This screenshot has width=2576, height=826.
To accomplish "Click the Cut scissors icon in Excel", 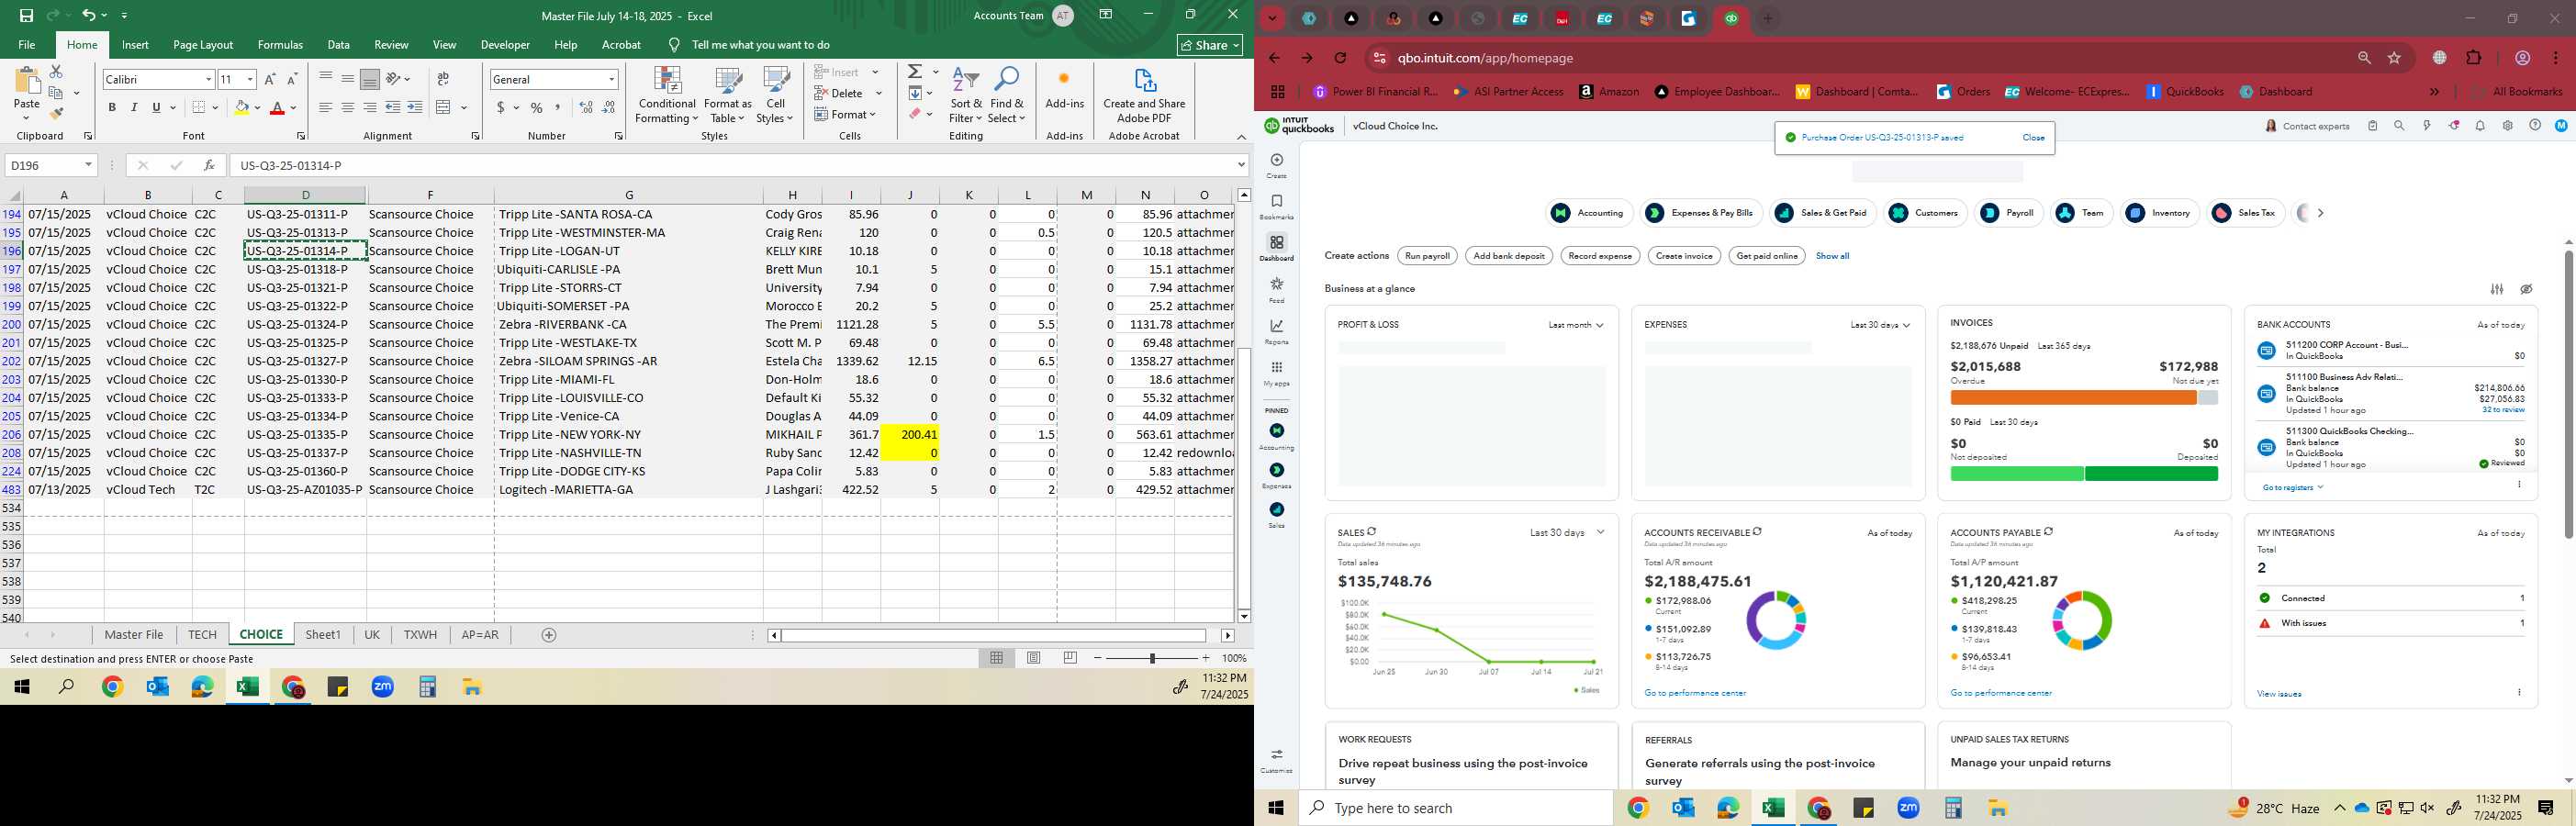I will point(56,72).
